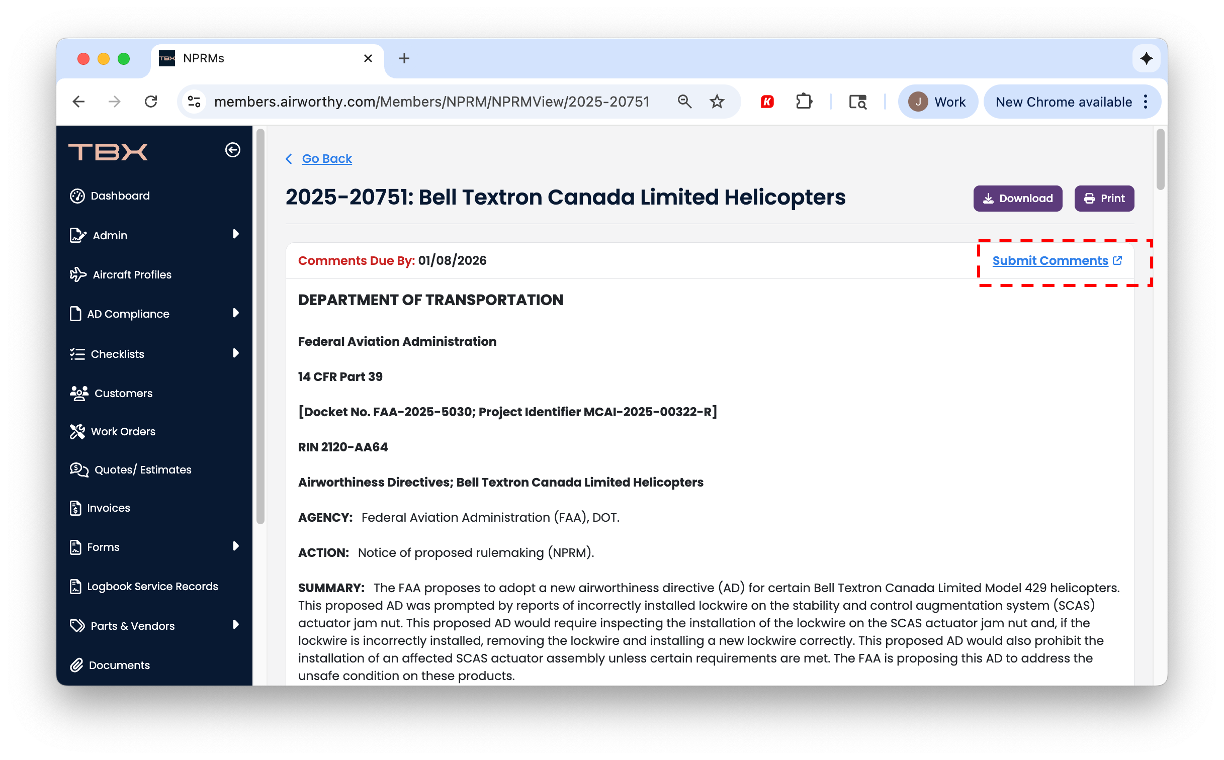Expand the Parts & Vendors submenu
Image resolution: width=1224 pixels, height=760 pixels.
(x=236, y=625)
